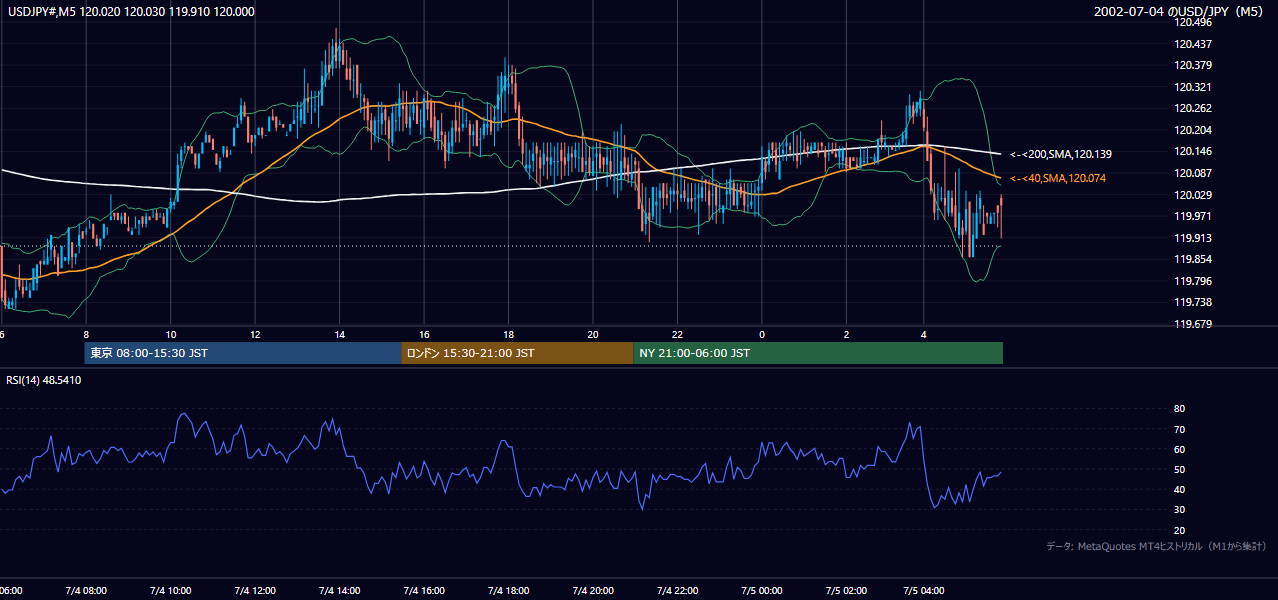Click hour tick 8 under price chart

tap(86, 335)
